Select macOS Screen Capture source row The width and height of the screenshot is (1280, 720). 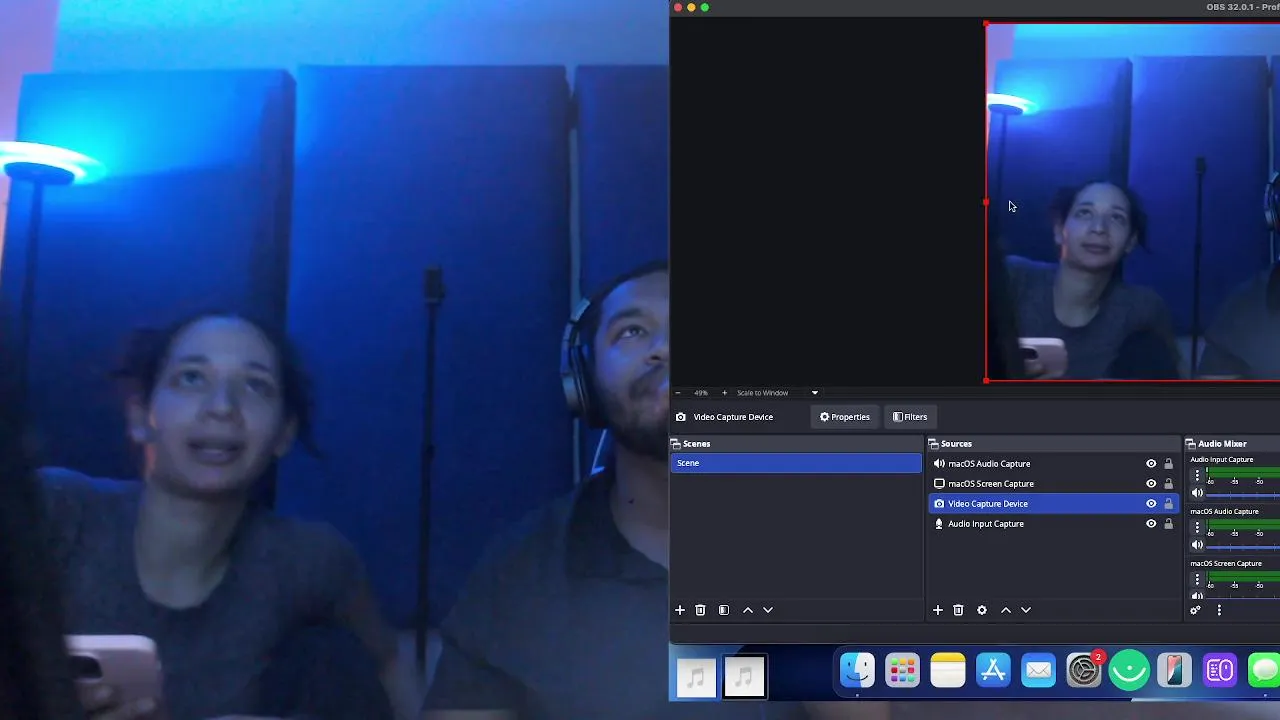tap(1054, 484)
